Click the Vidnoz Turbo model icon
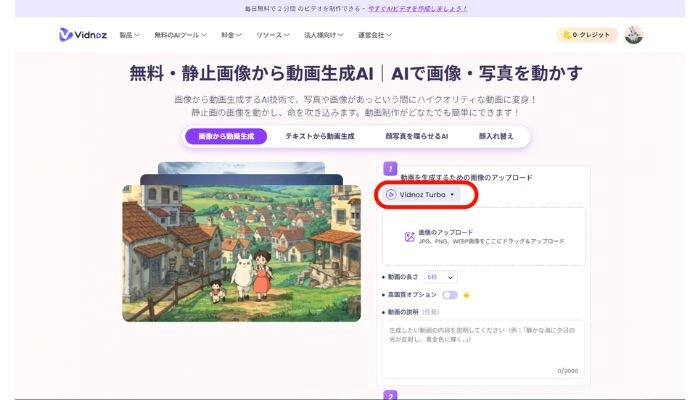The image size is (700, 400). click(391, 195)
